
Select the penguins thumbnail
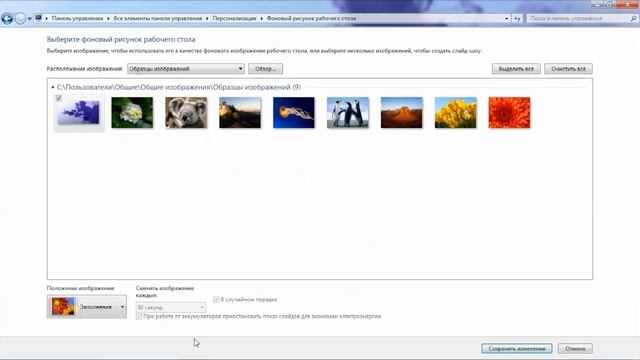pyautogui.click(x=348, y=113)
